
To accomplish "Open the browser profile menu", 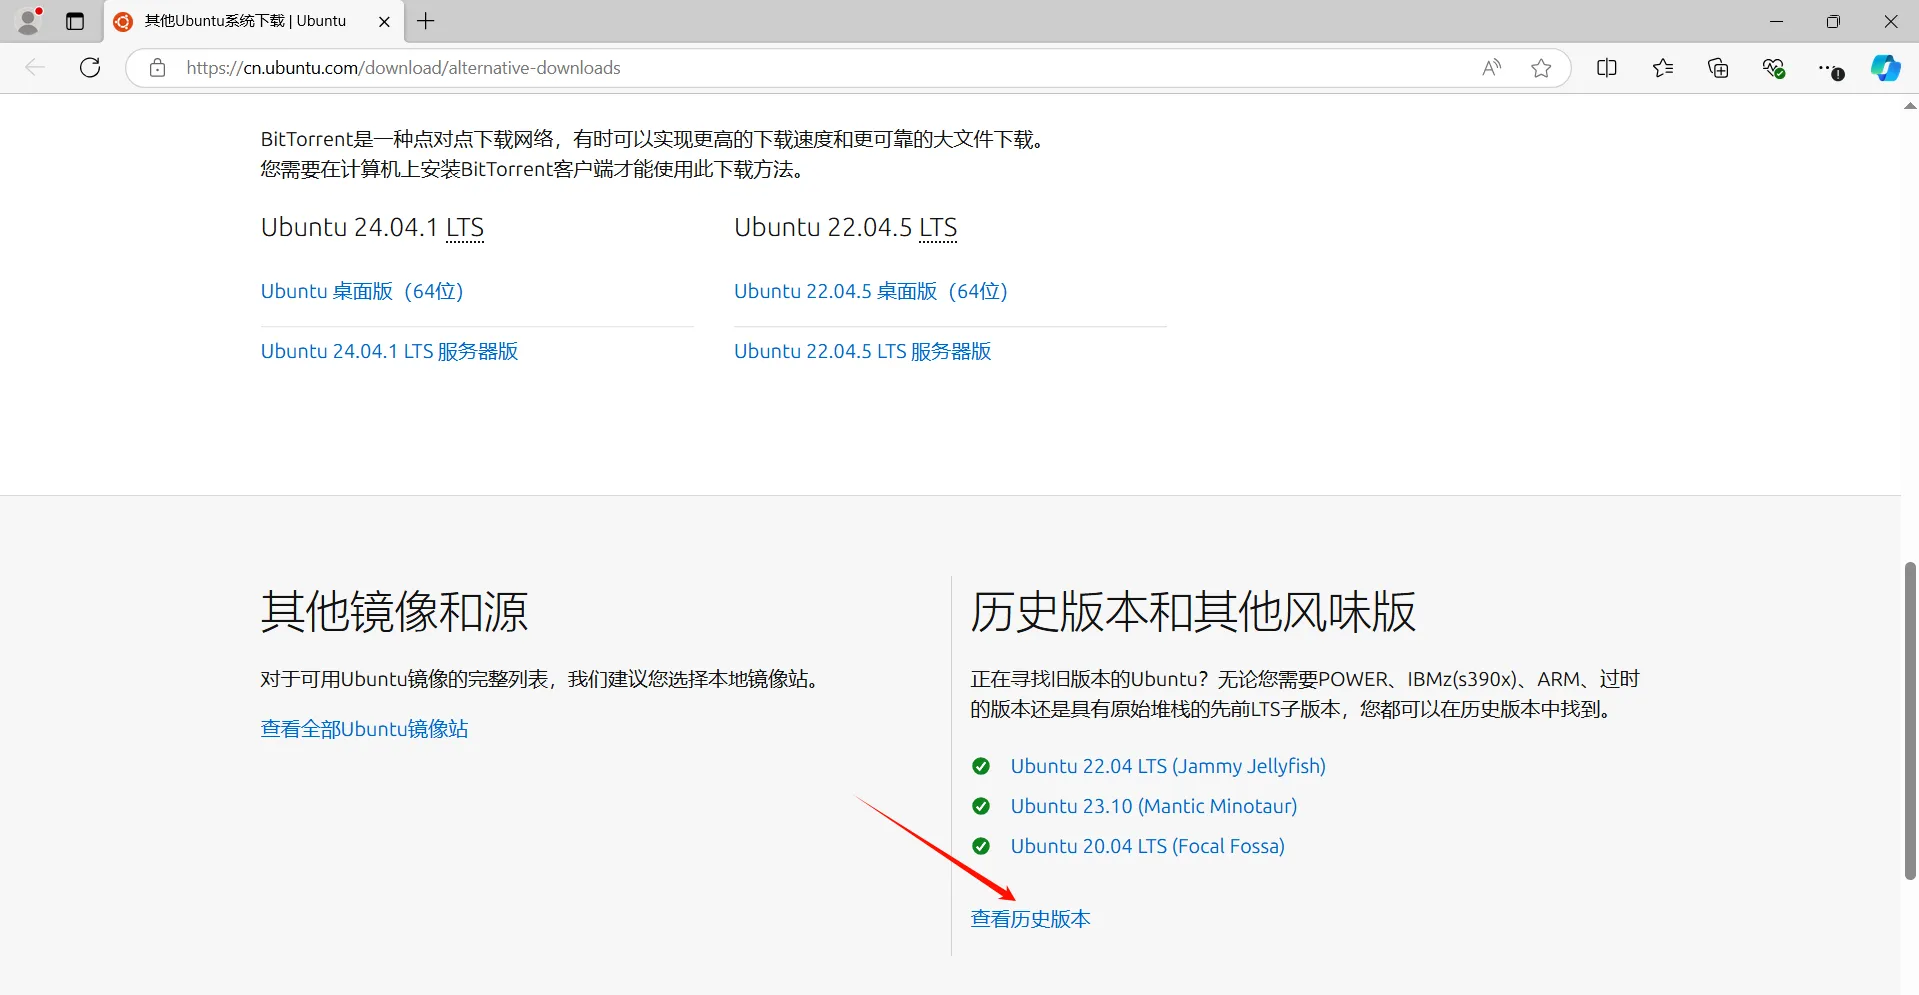I will pos(28,20).
